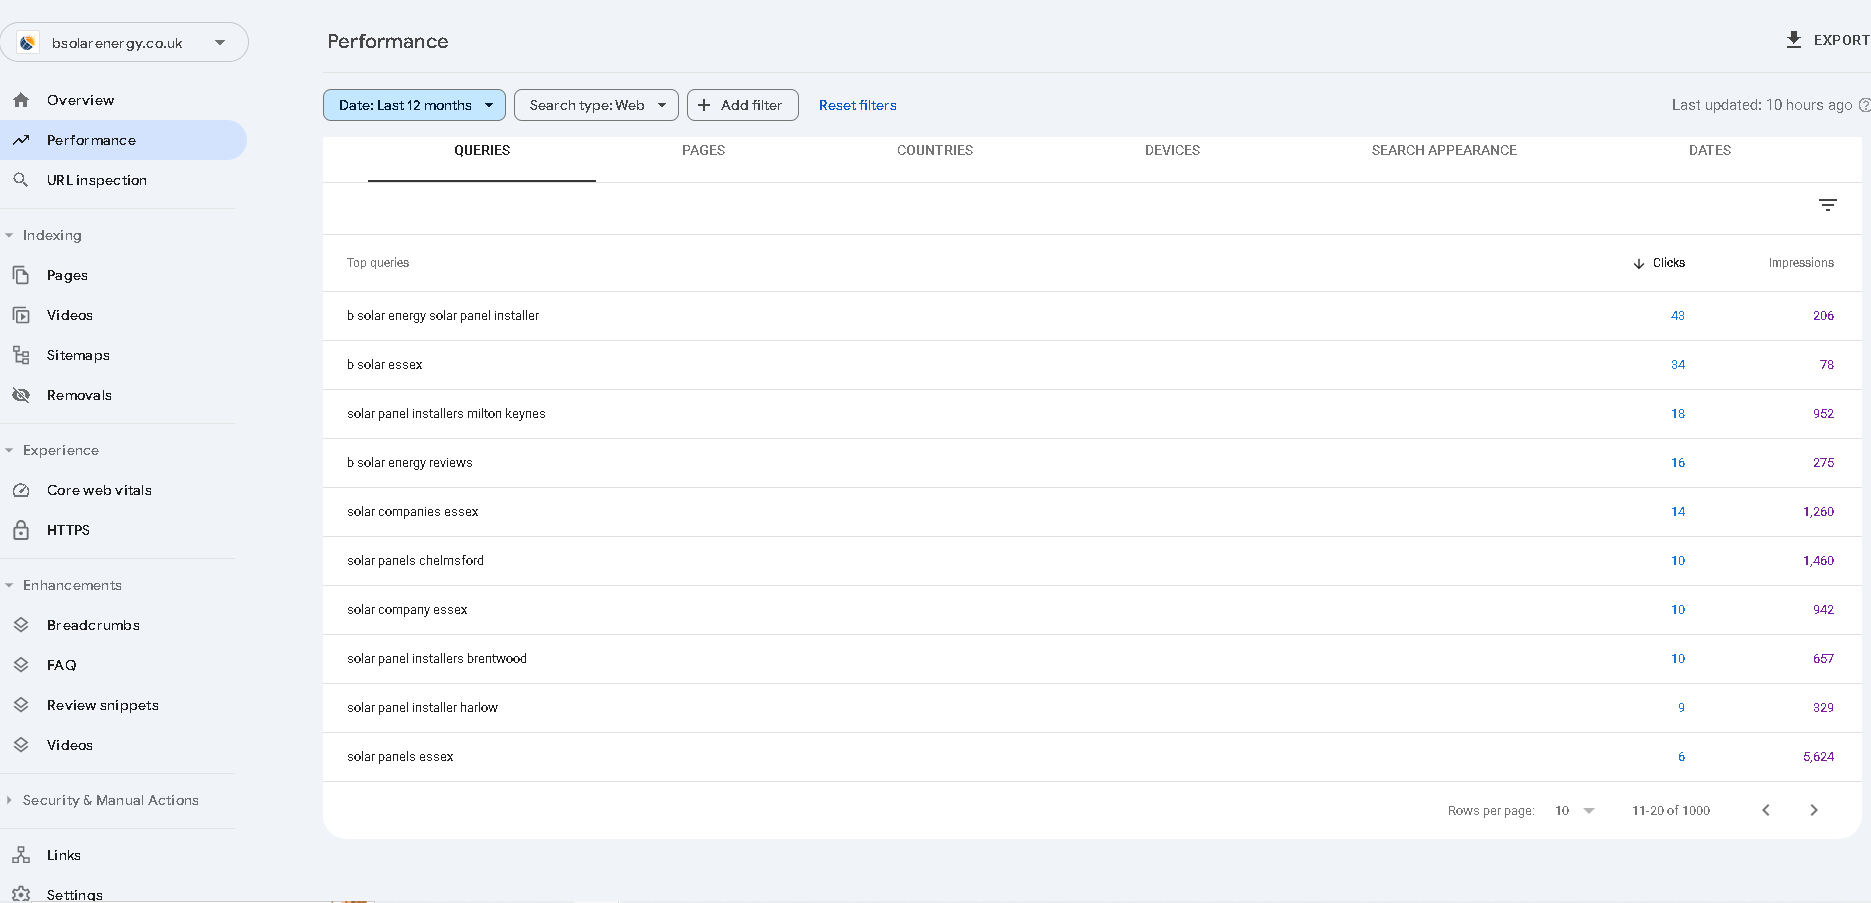Click the HTTPS padlock icon
The image size is (1871, 903).
click(21, 530)
